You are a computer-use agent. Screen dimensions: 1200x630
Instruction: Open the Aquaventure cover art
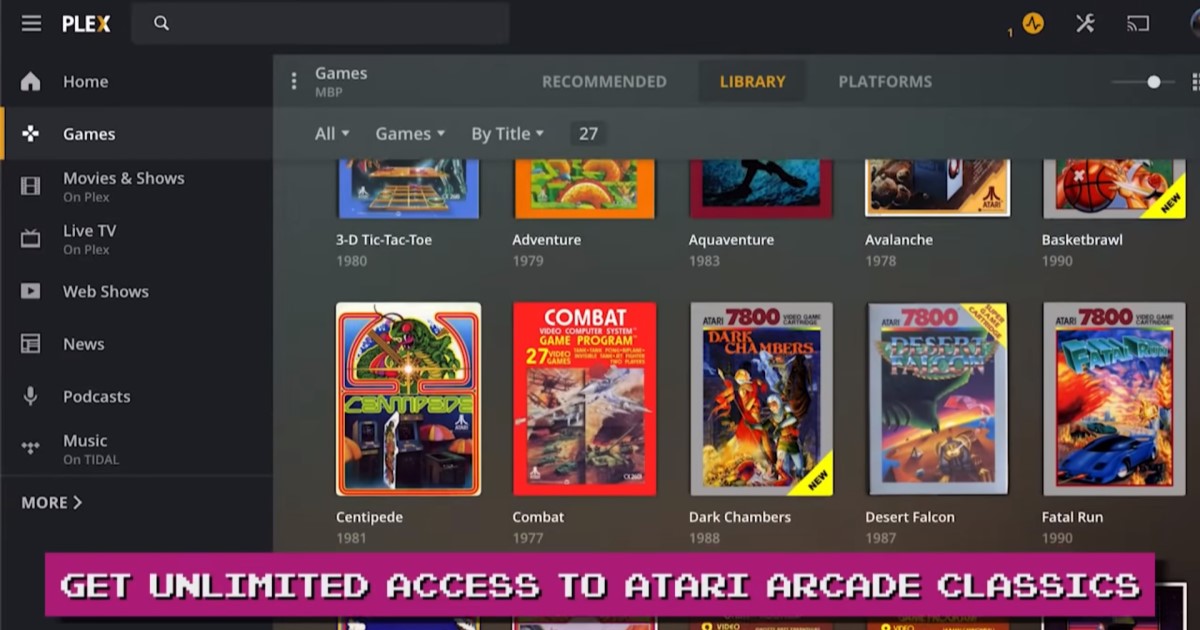tap(761, 188)
